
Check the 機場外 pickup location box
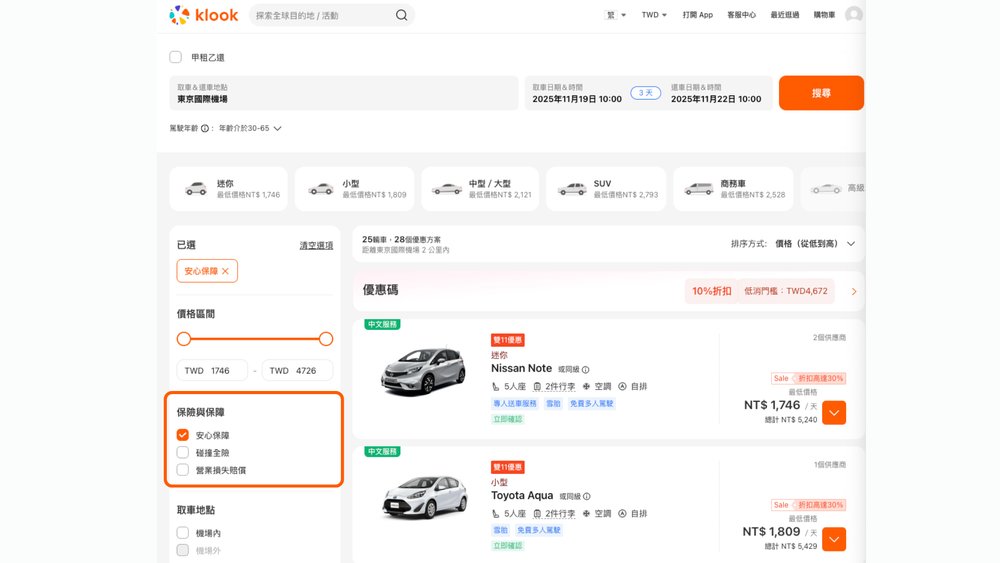(x=182, y=550)
